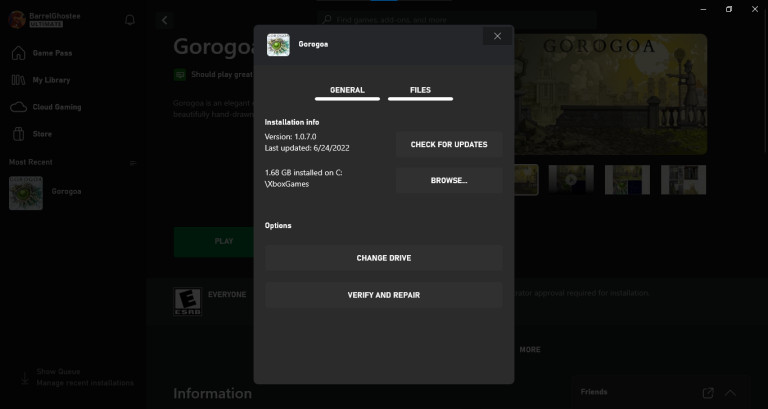Open the Store bag icon
Image resolution: width=768 pixels, height=409 pixels.
point(18,134)
